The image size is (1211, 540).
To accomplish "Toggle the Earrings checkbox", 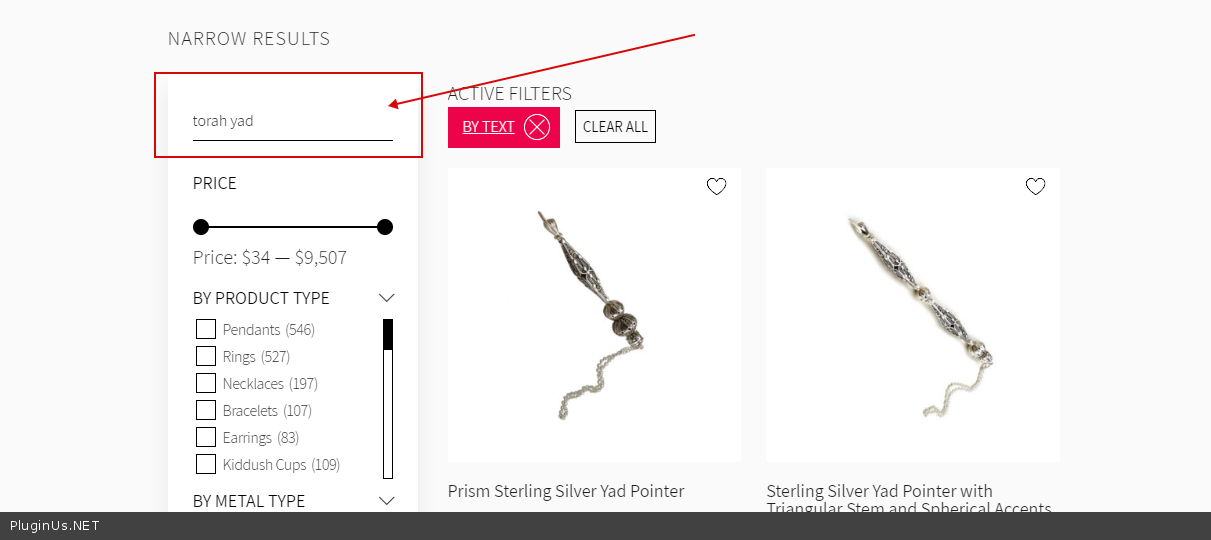I will pyautogui.click(x=206, y=437).
